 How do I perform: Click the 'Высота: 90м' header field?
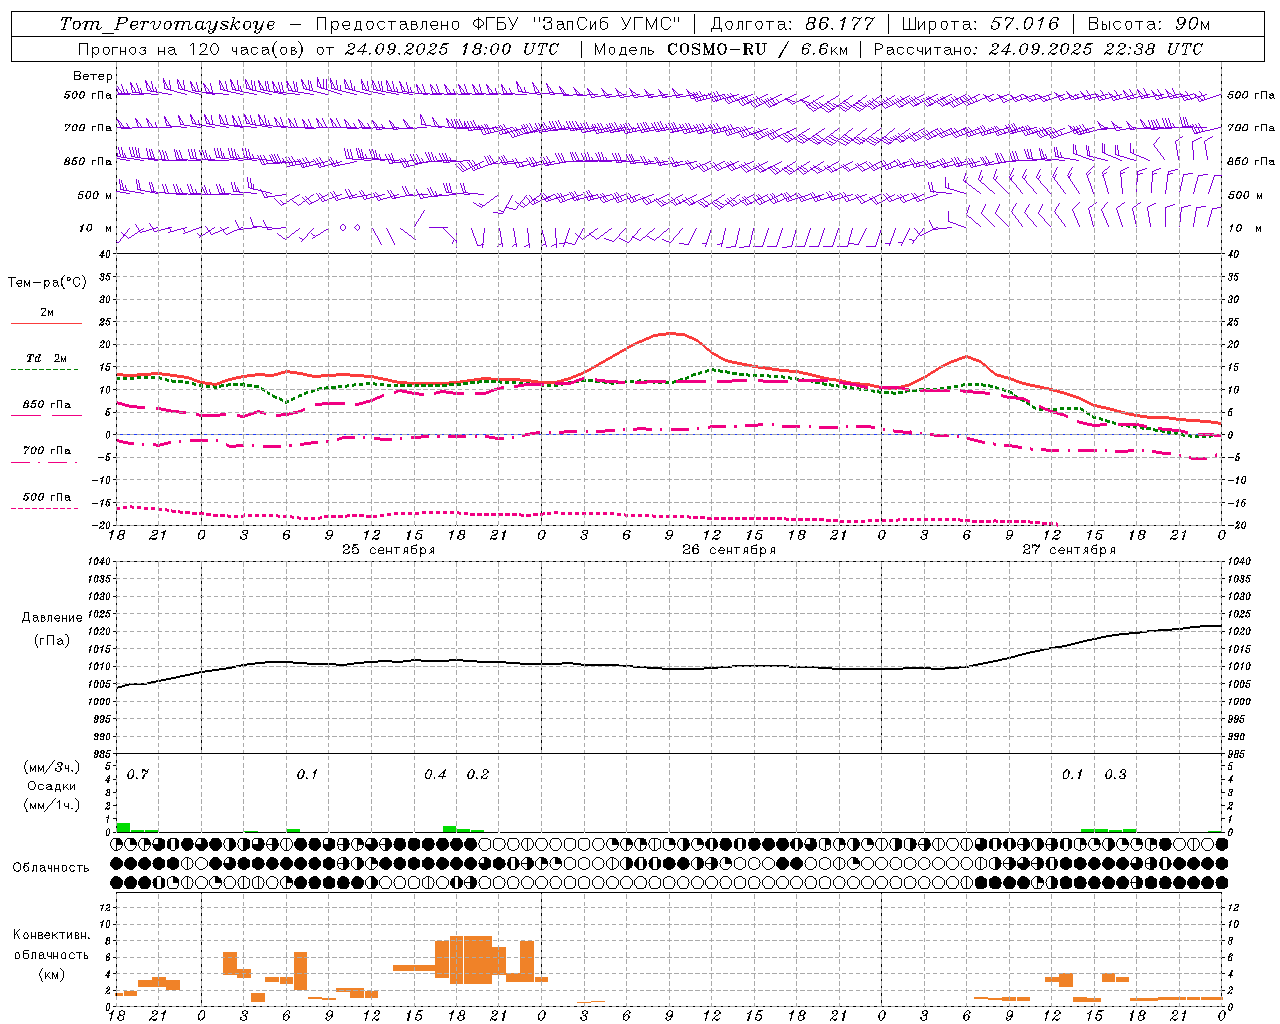1148,24
